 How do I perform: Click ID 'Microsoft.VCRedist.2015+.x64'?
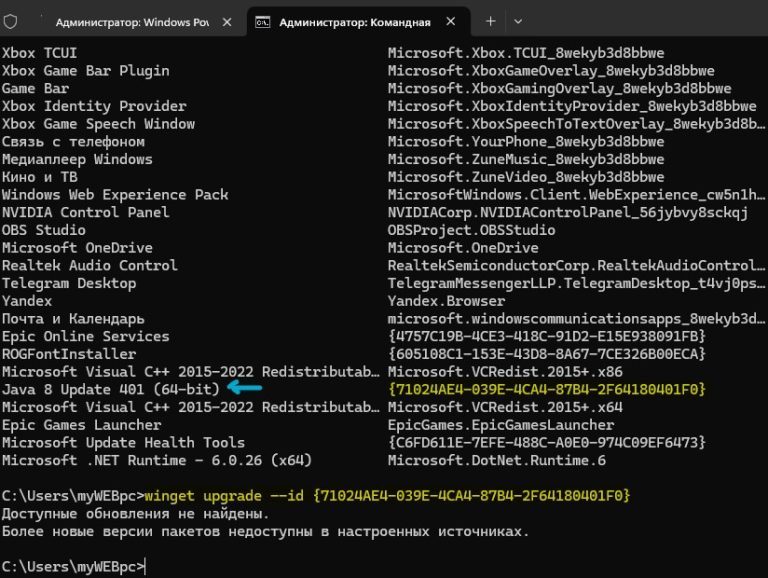[505, 407]
